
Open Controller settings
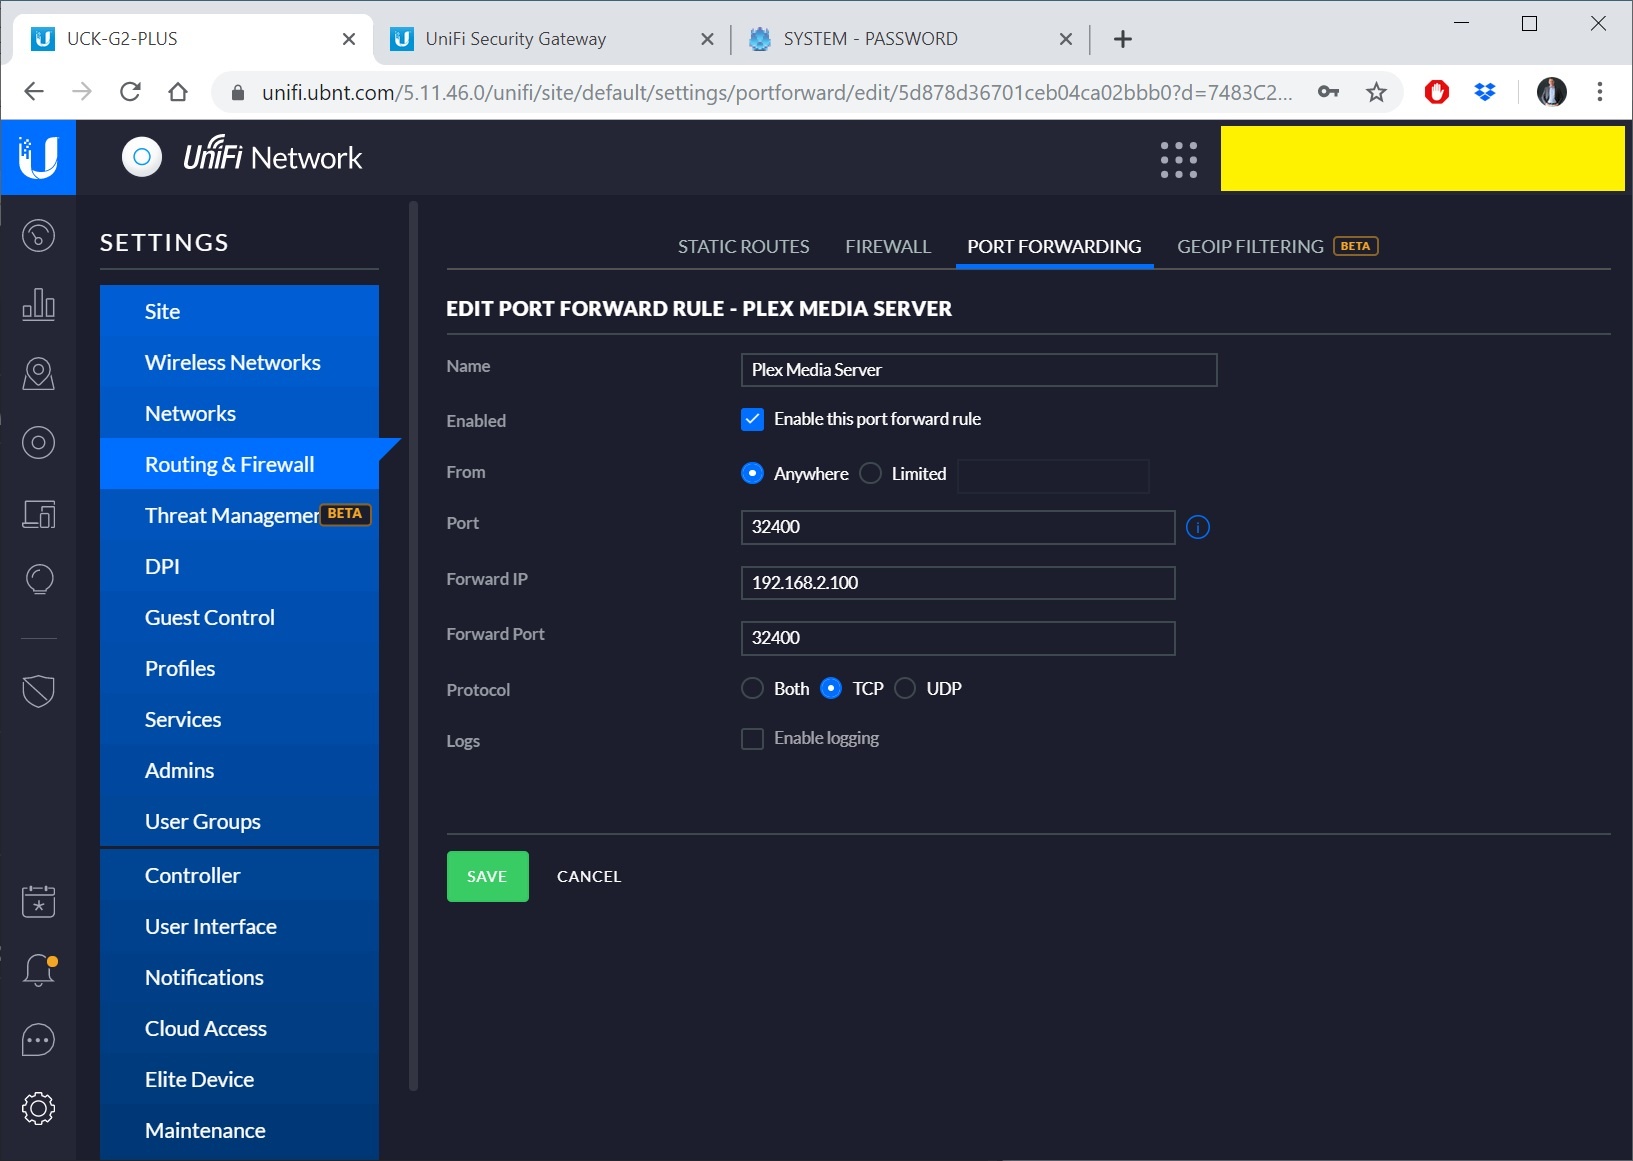(x=239, y=875)
